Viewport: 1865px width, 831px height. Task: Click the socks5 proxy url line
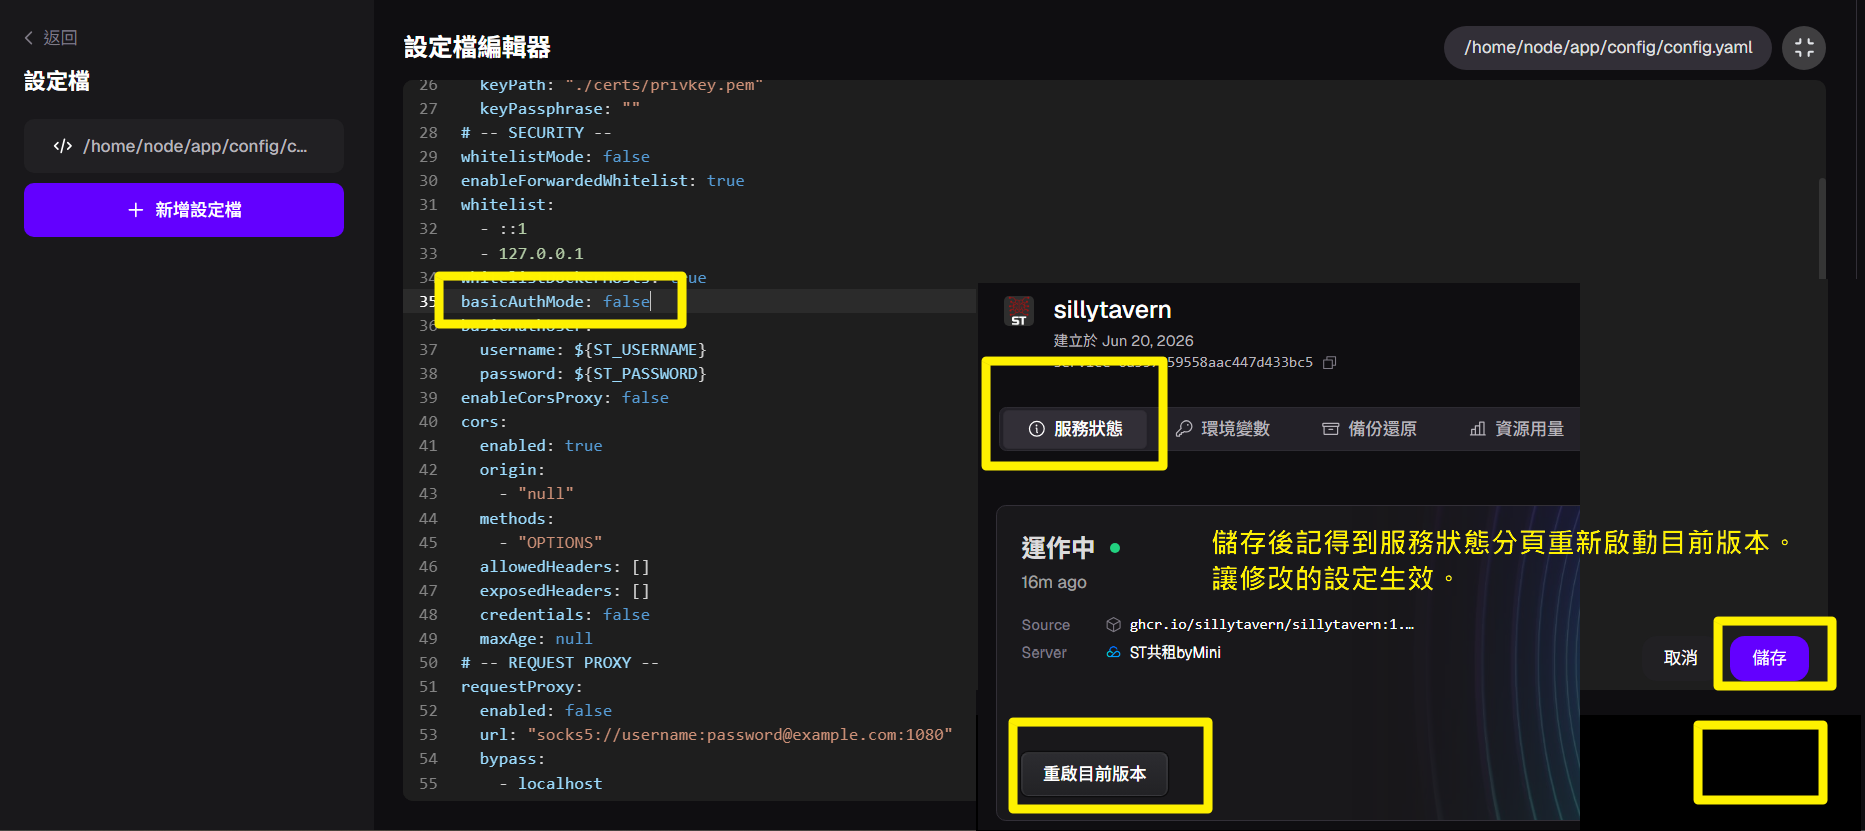[715, 735]
